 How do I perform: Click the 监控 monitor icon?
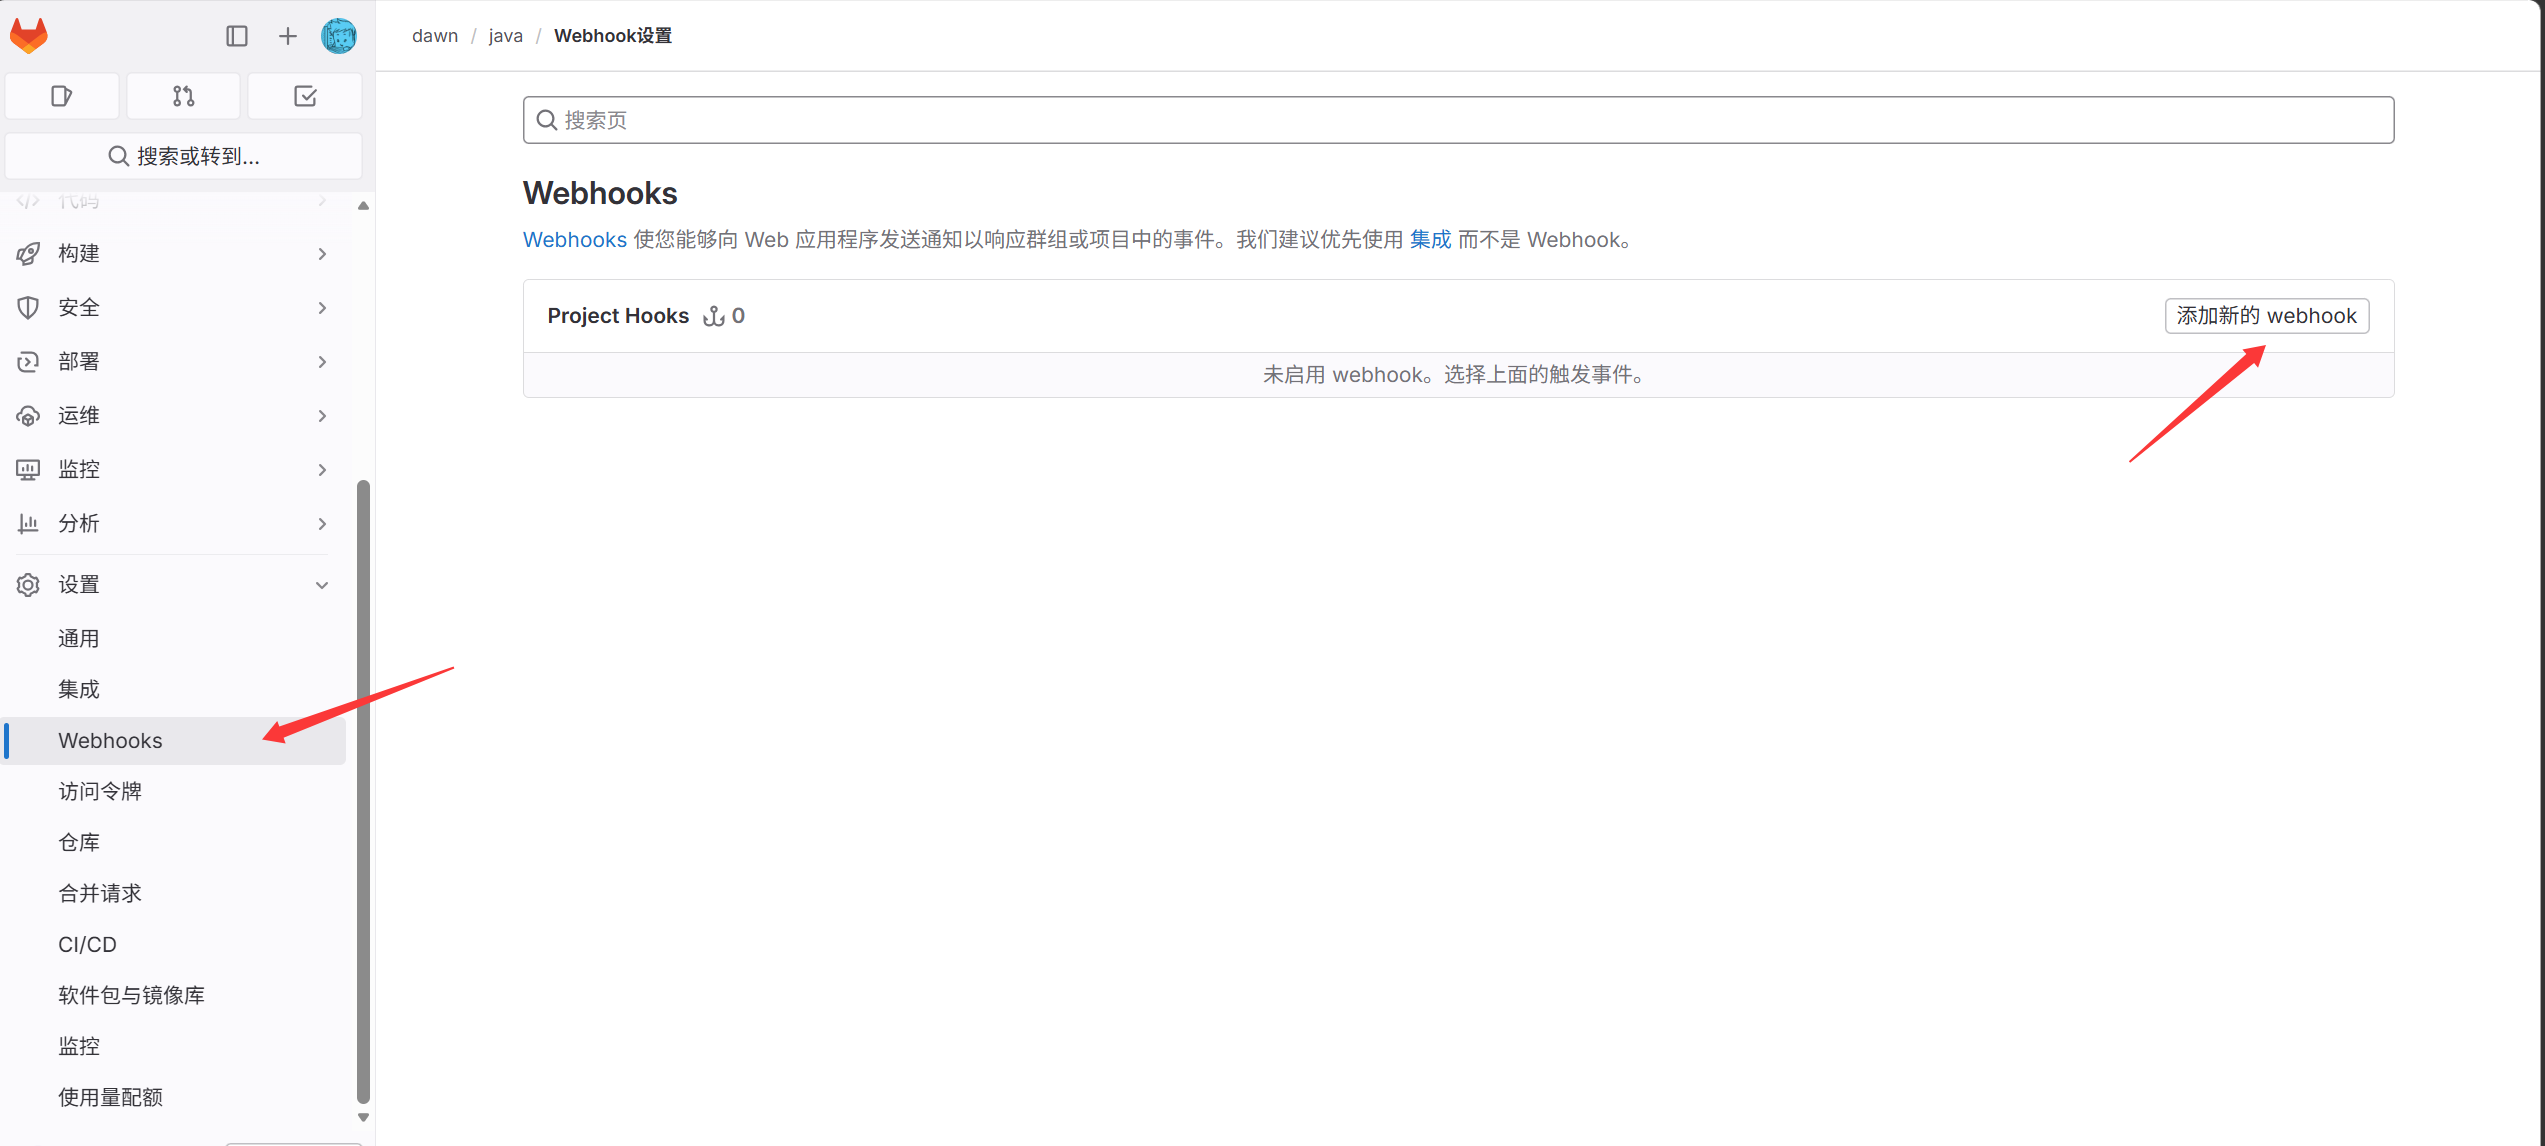tap(28, 470)
